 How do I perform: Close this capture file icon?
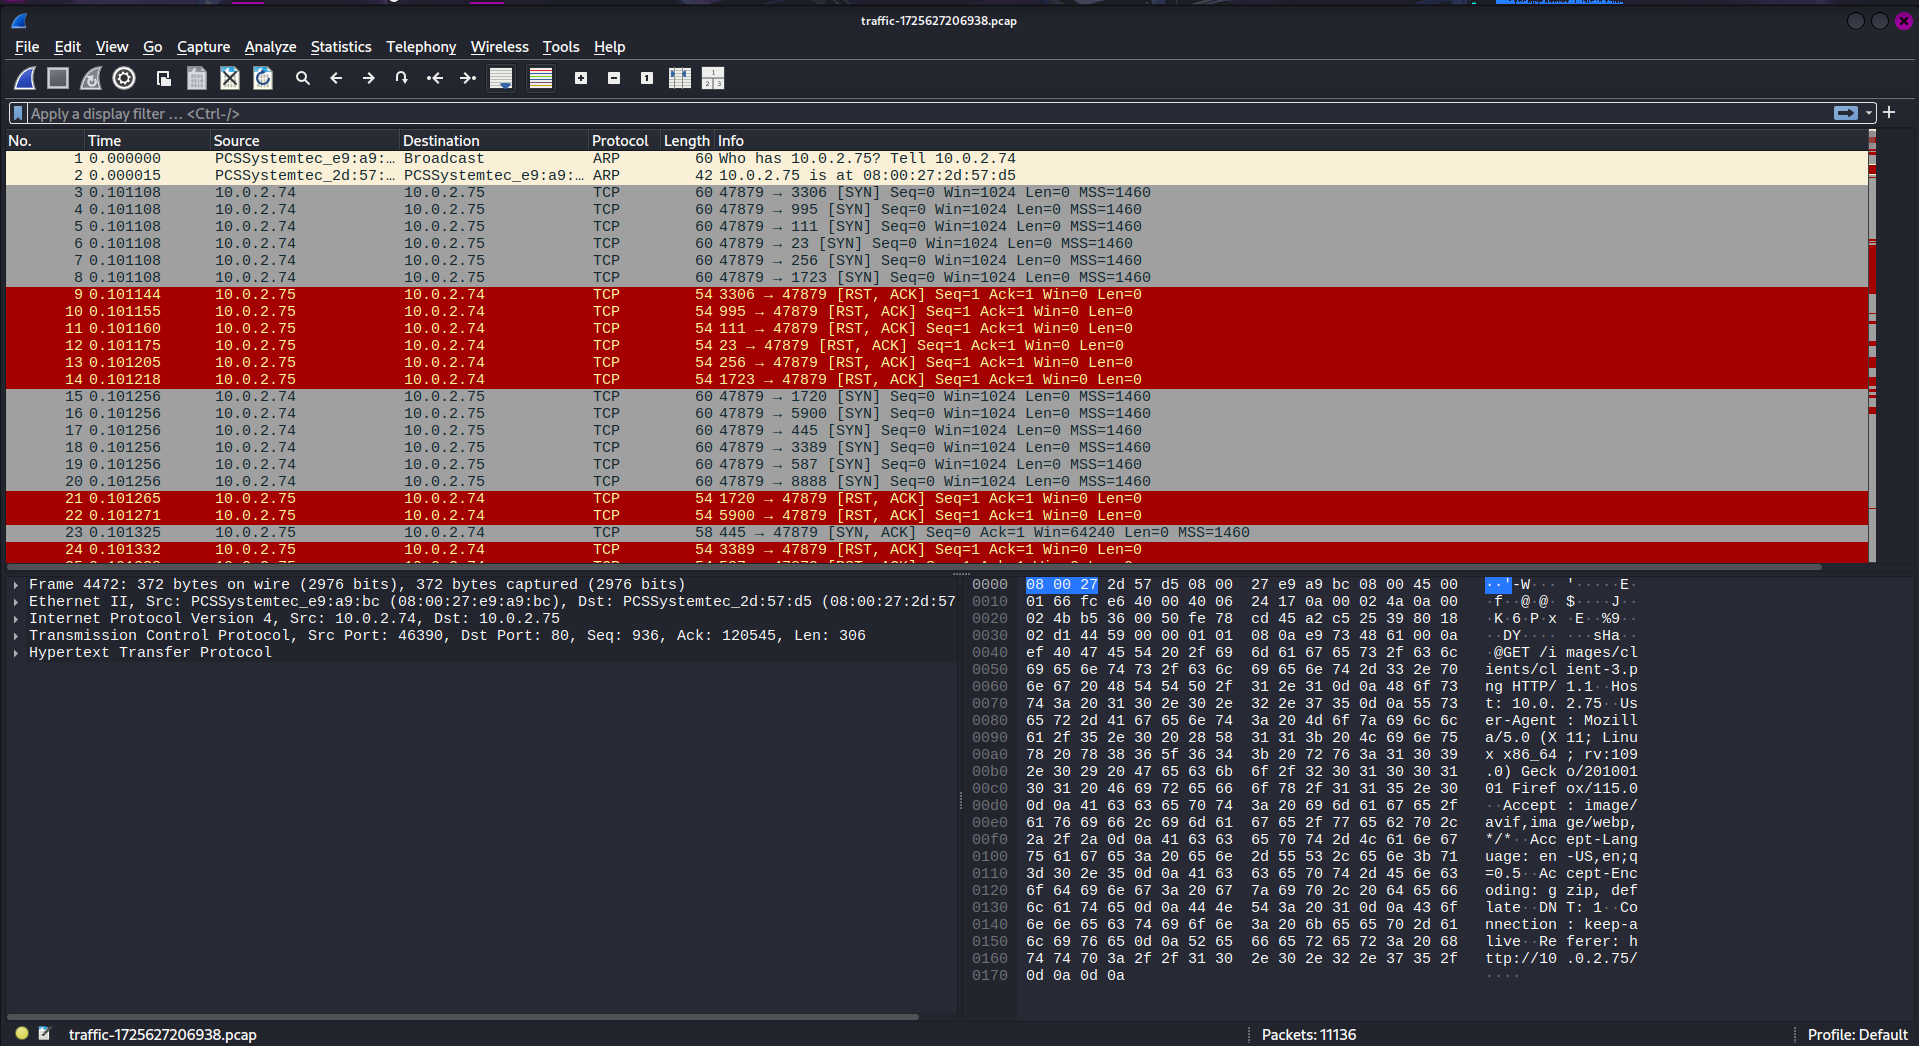230,78
